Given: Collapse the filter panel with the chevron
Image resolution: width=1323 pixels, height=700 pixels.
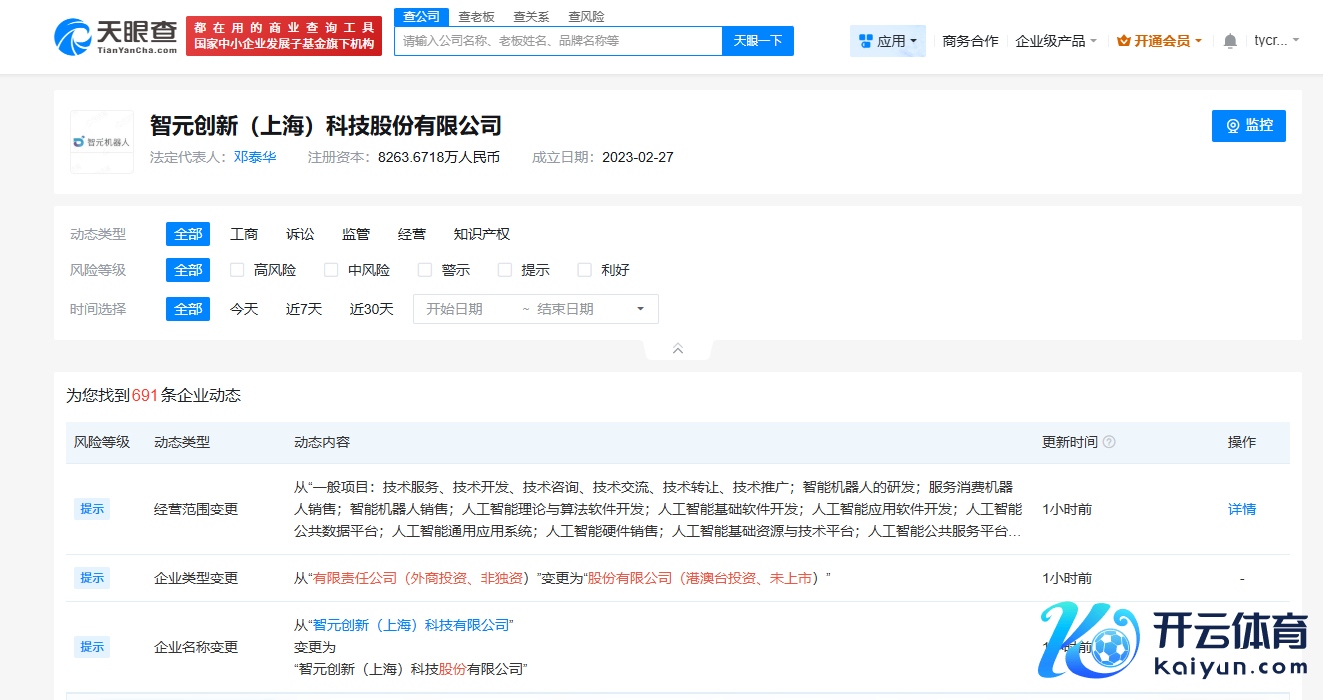Looking at the screenshot, I should point(677,349).
